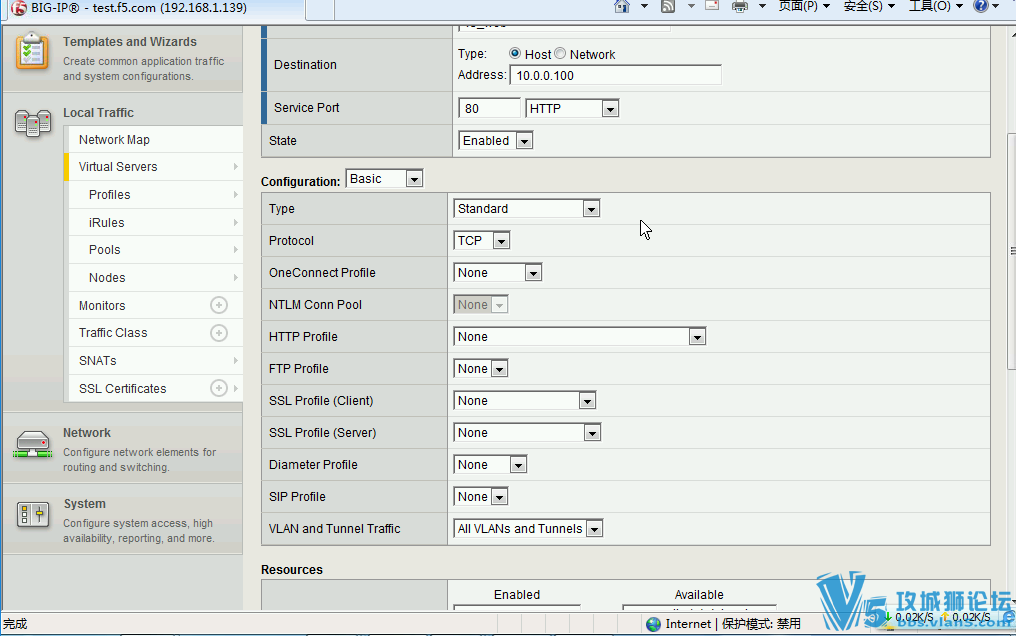Open Print button dropdown arrow
The height and width of the screenshot is (636, 1016).
click(x=762, y=6)
